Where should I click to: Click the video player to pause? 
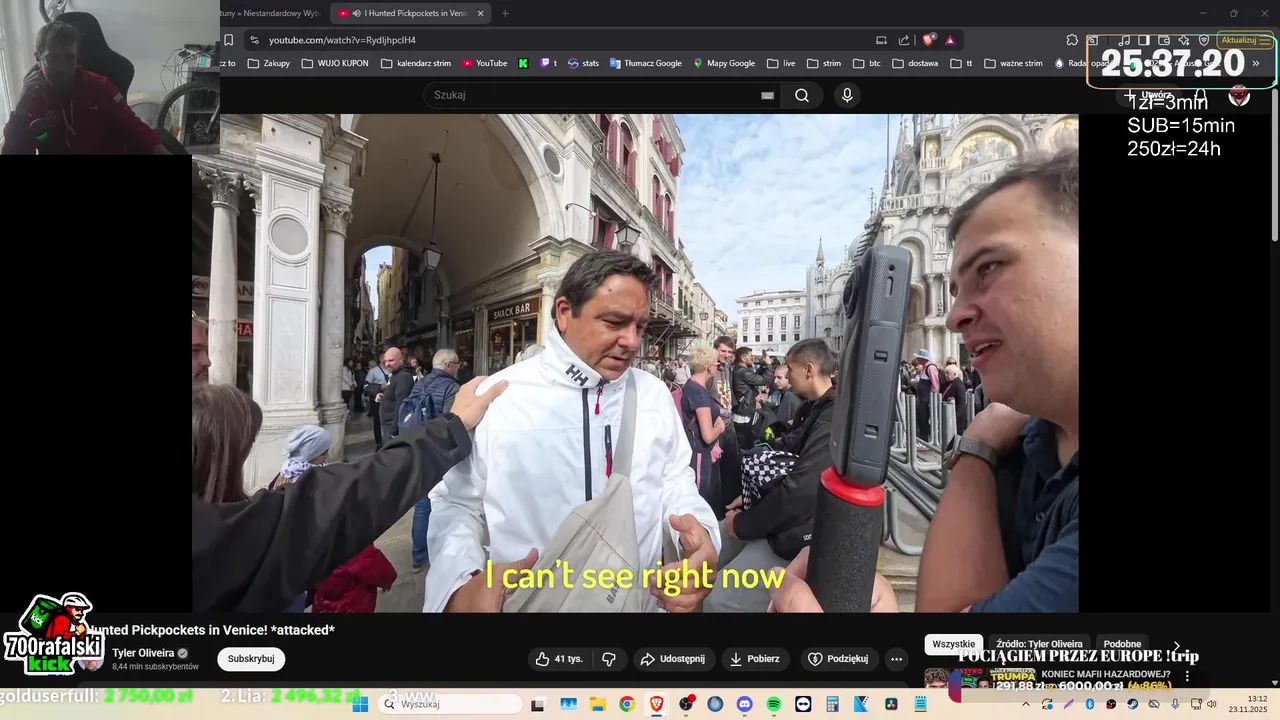pos(635,363)
